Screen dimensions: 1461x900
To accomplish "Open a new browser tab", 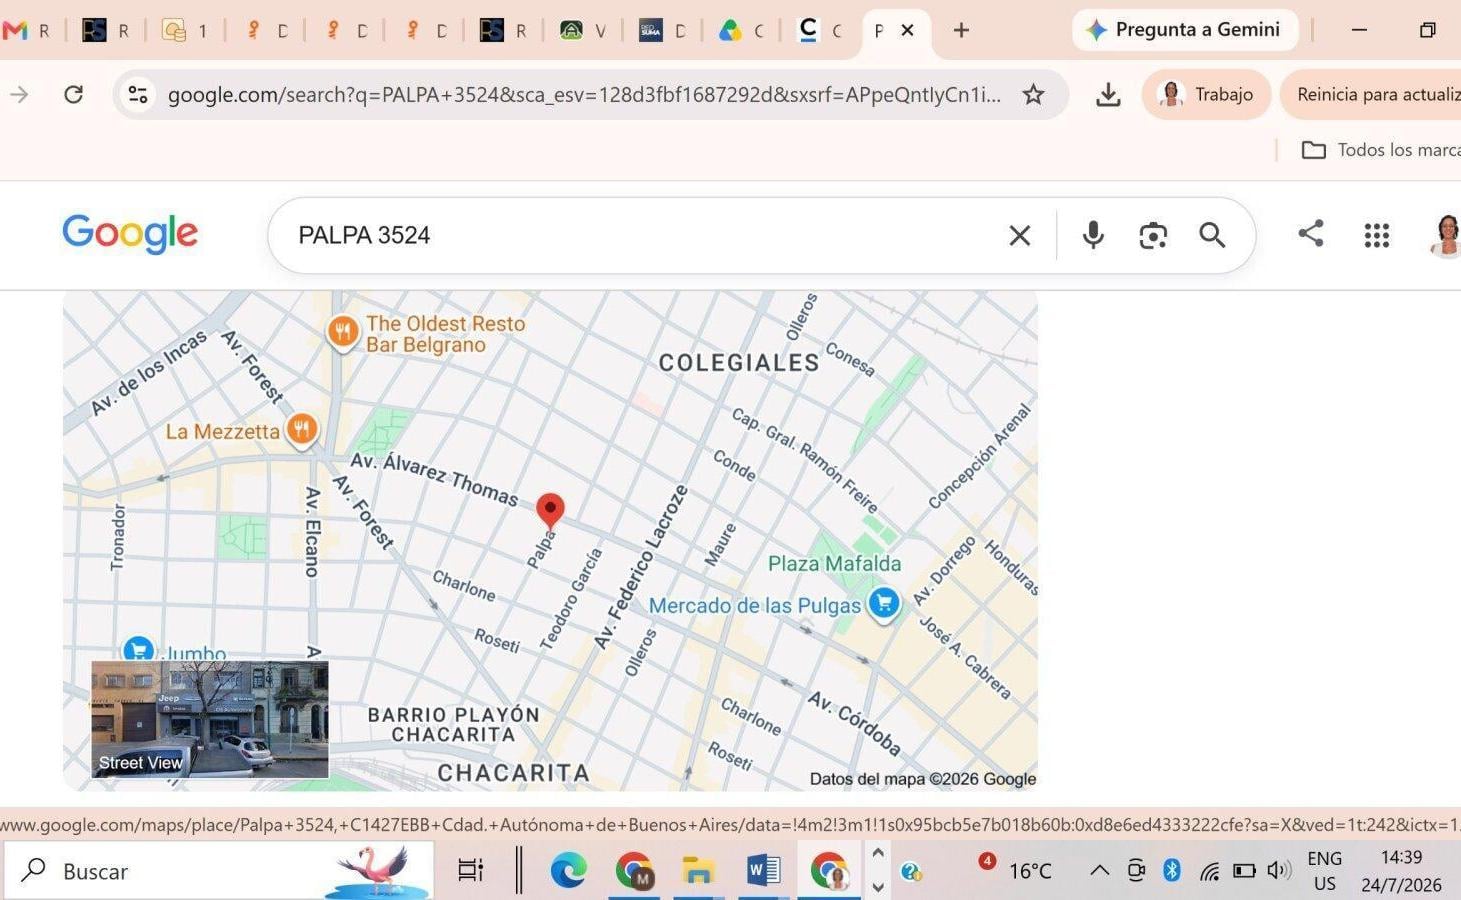I will coord(961,31).
